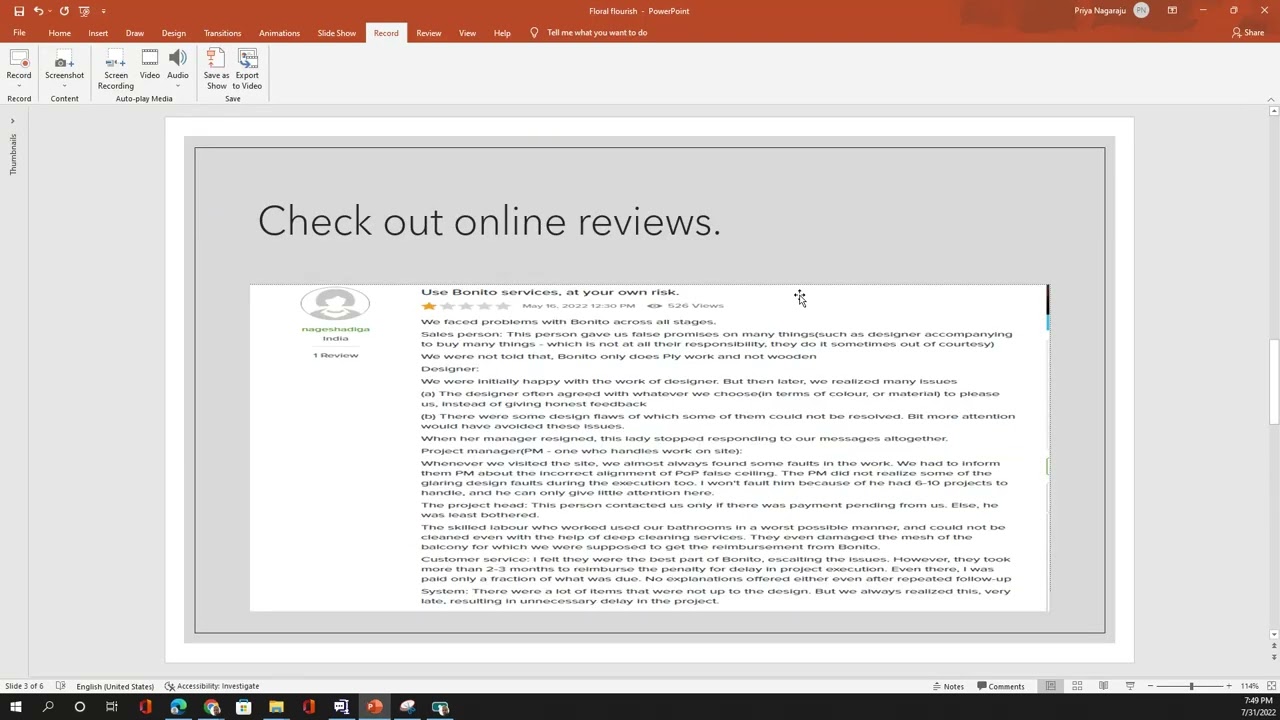Click the taskbar Search icon
The height and width of the screenshot is (720, 1280).
[48, 708]
